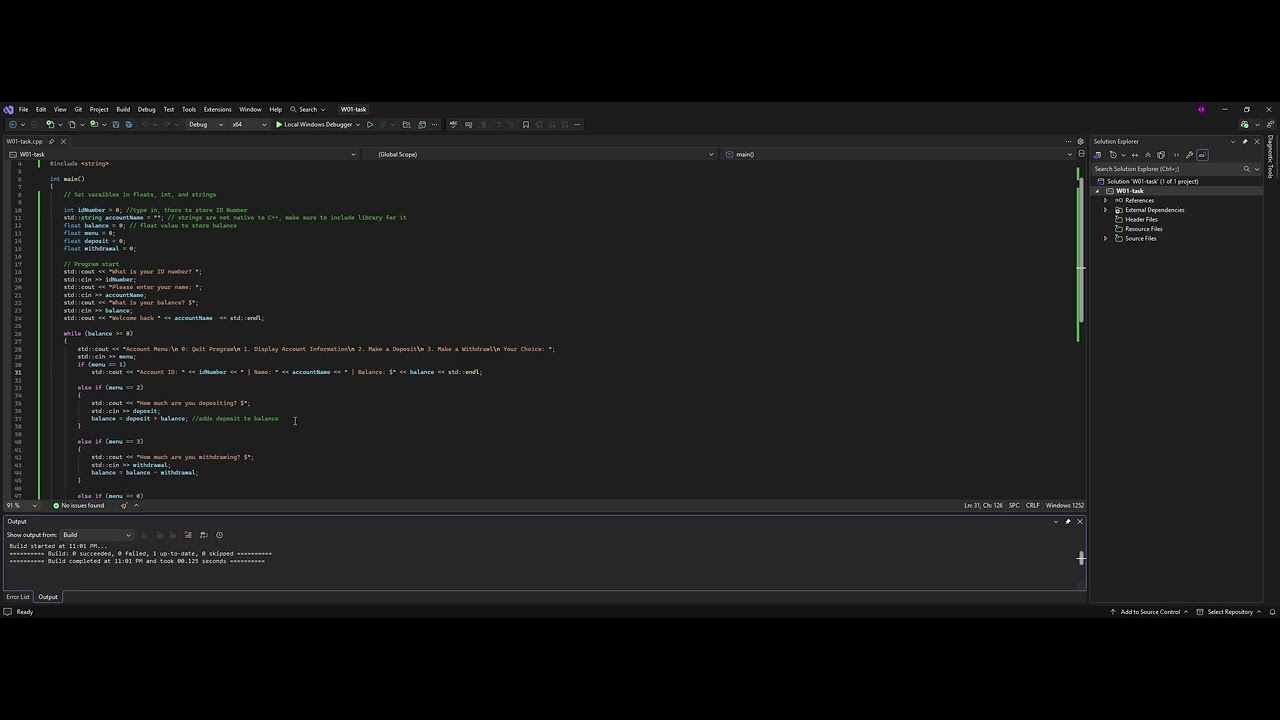1280x720 pixels.
Task: Toggle a bookmark via the toolbar bookmark icon
Action: pos(526,124)
